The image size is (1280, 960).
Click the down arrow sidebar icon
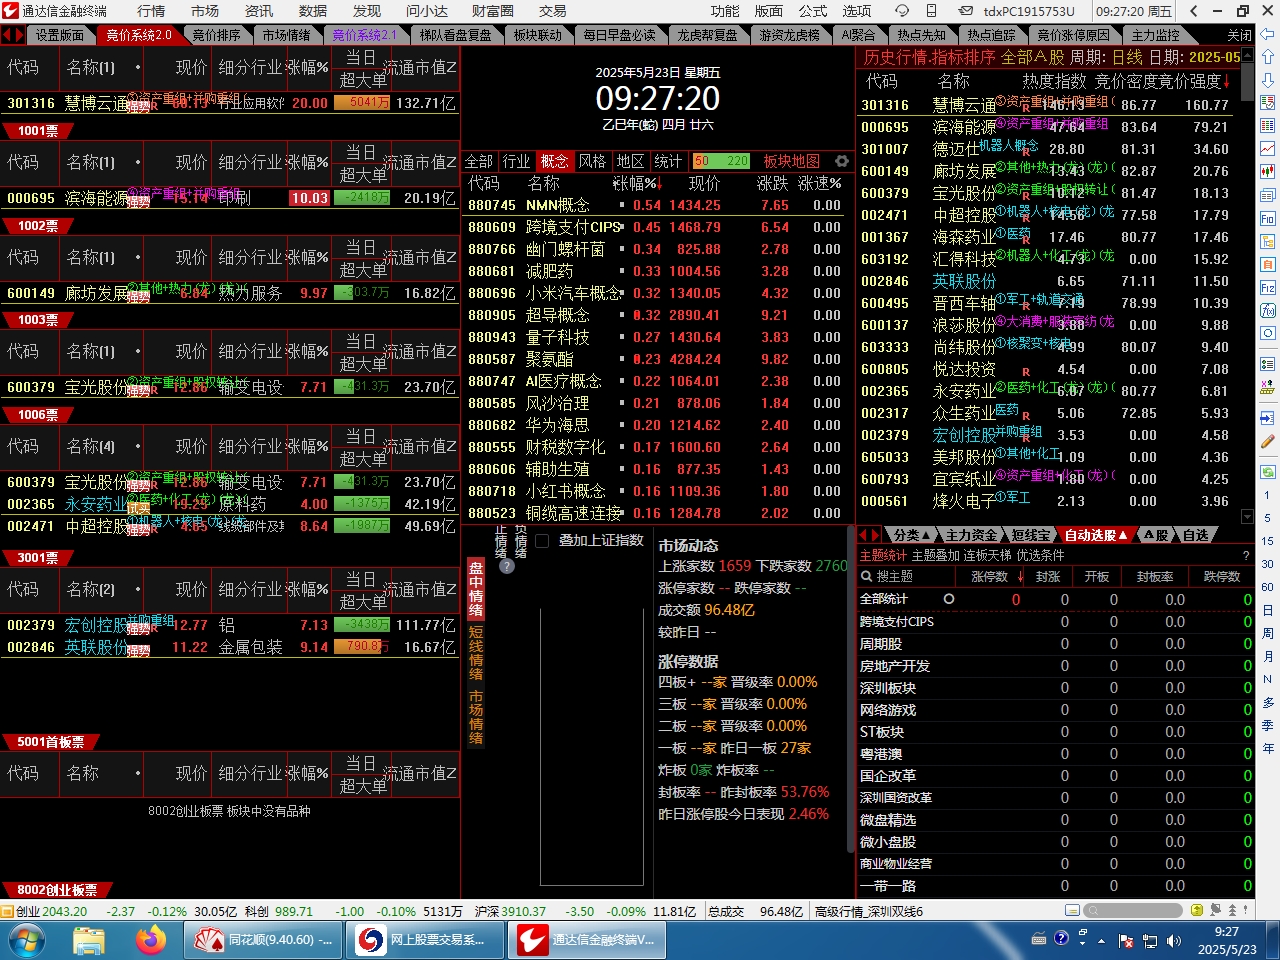1268,79
